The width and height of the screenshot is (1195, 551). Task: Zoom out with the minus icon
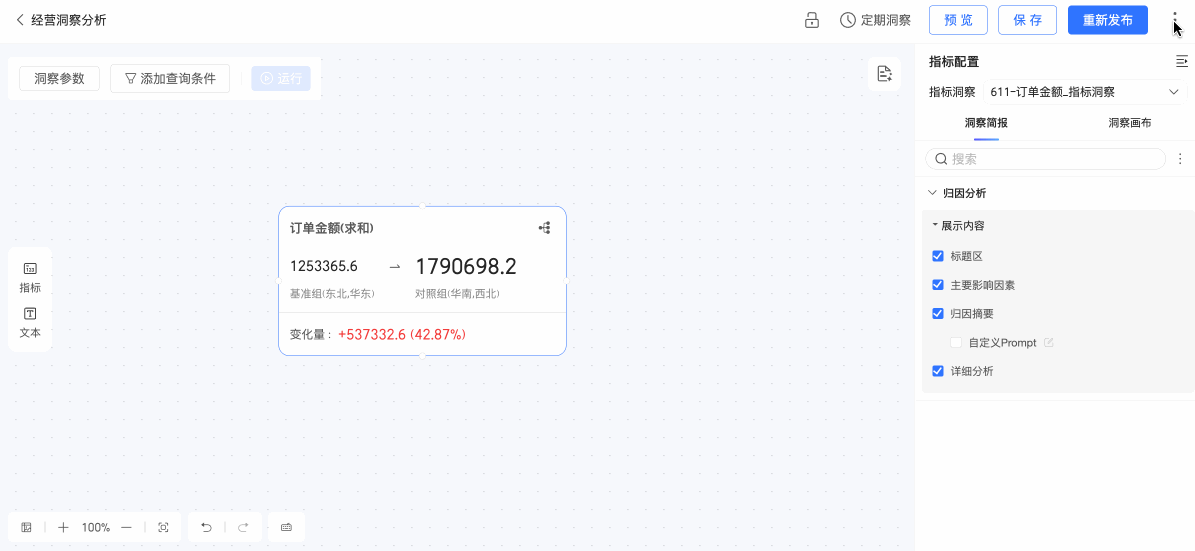pos(127,527)
